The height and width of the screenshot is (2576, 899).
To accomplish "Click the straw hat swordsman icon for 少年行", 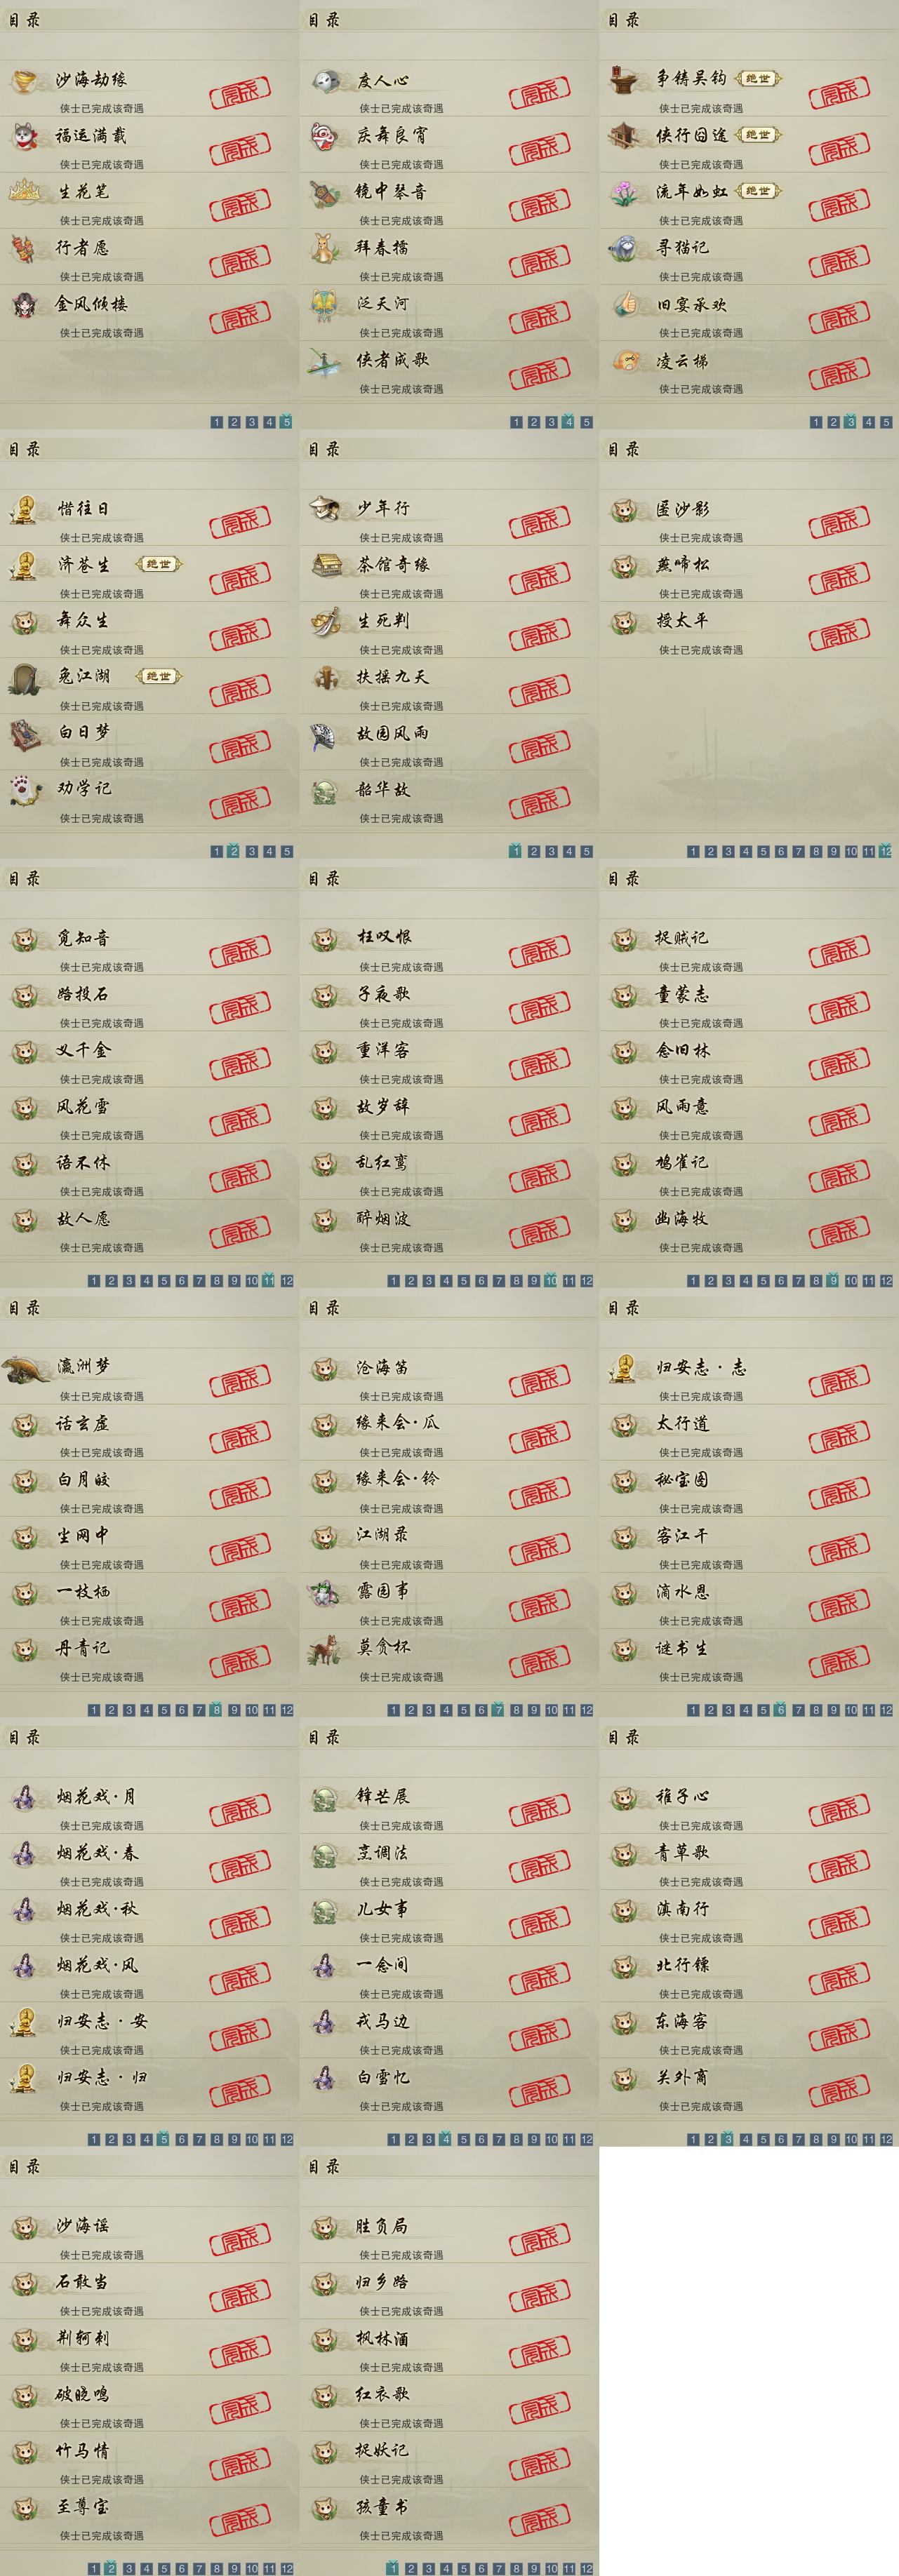I will [325, 509].
